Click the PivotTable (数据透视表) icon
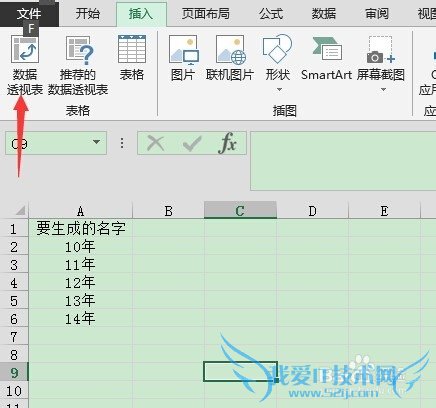The image size is (436, 408). coord(25,49)
